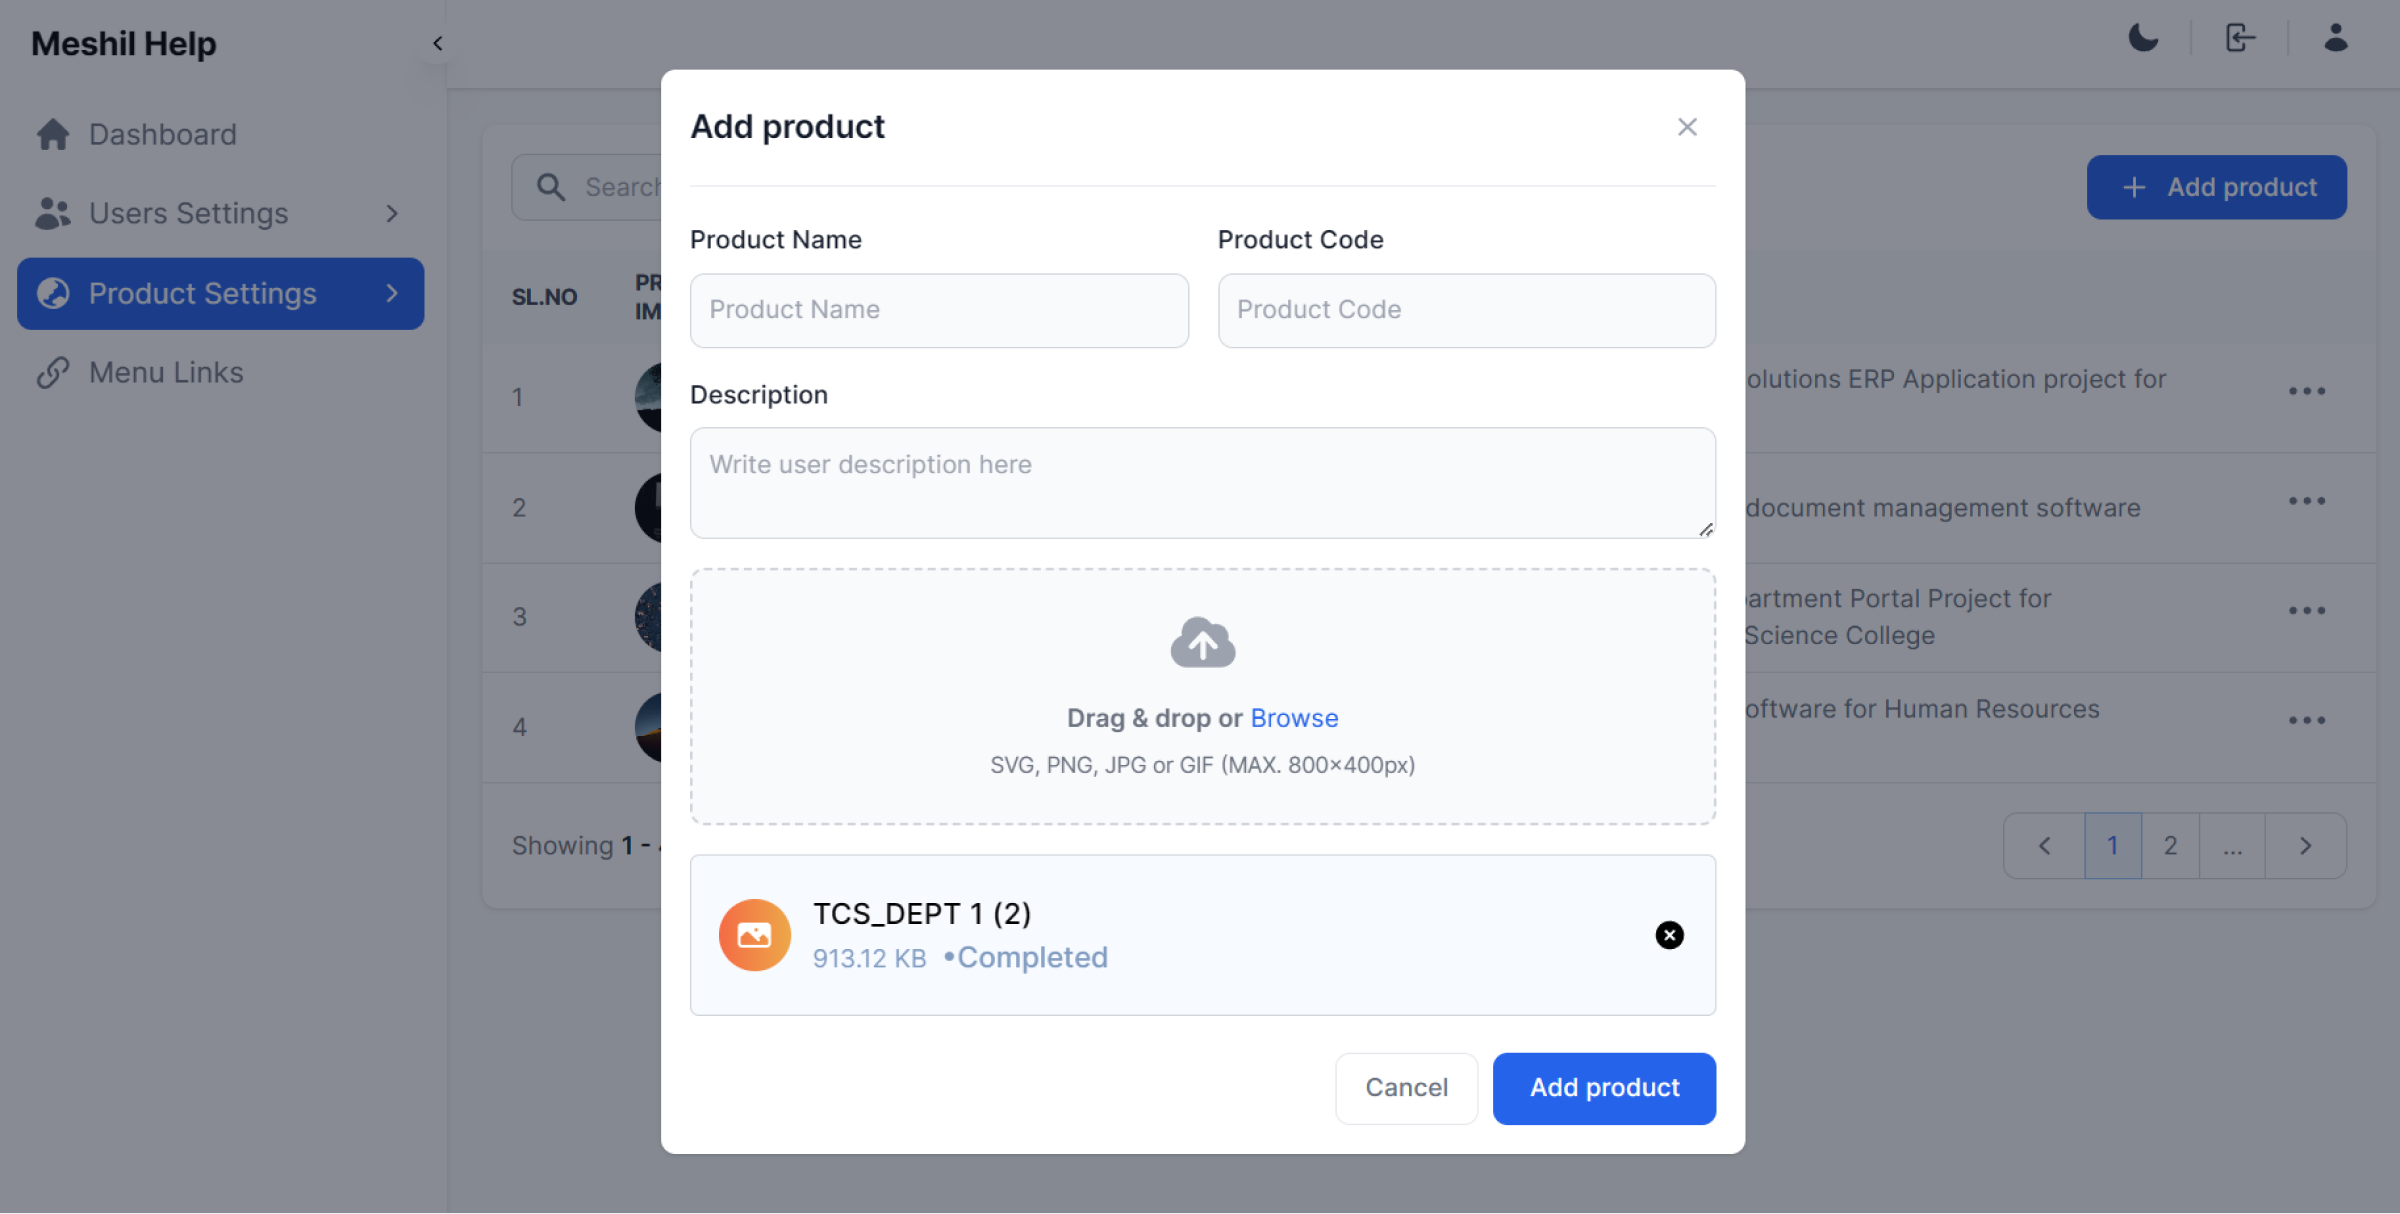Remove the uploaded TCS_DEPT 1 (2) file
This screenshot has width=2400, height=1214.
point(1669,935)
